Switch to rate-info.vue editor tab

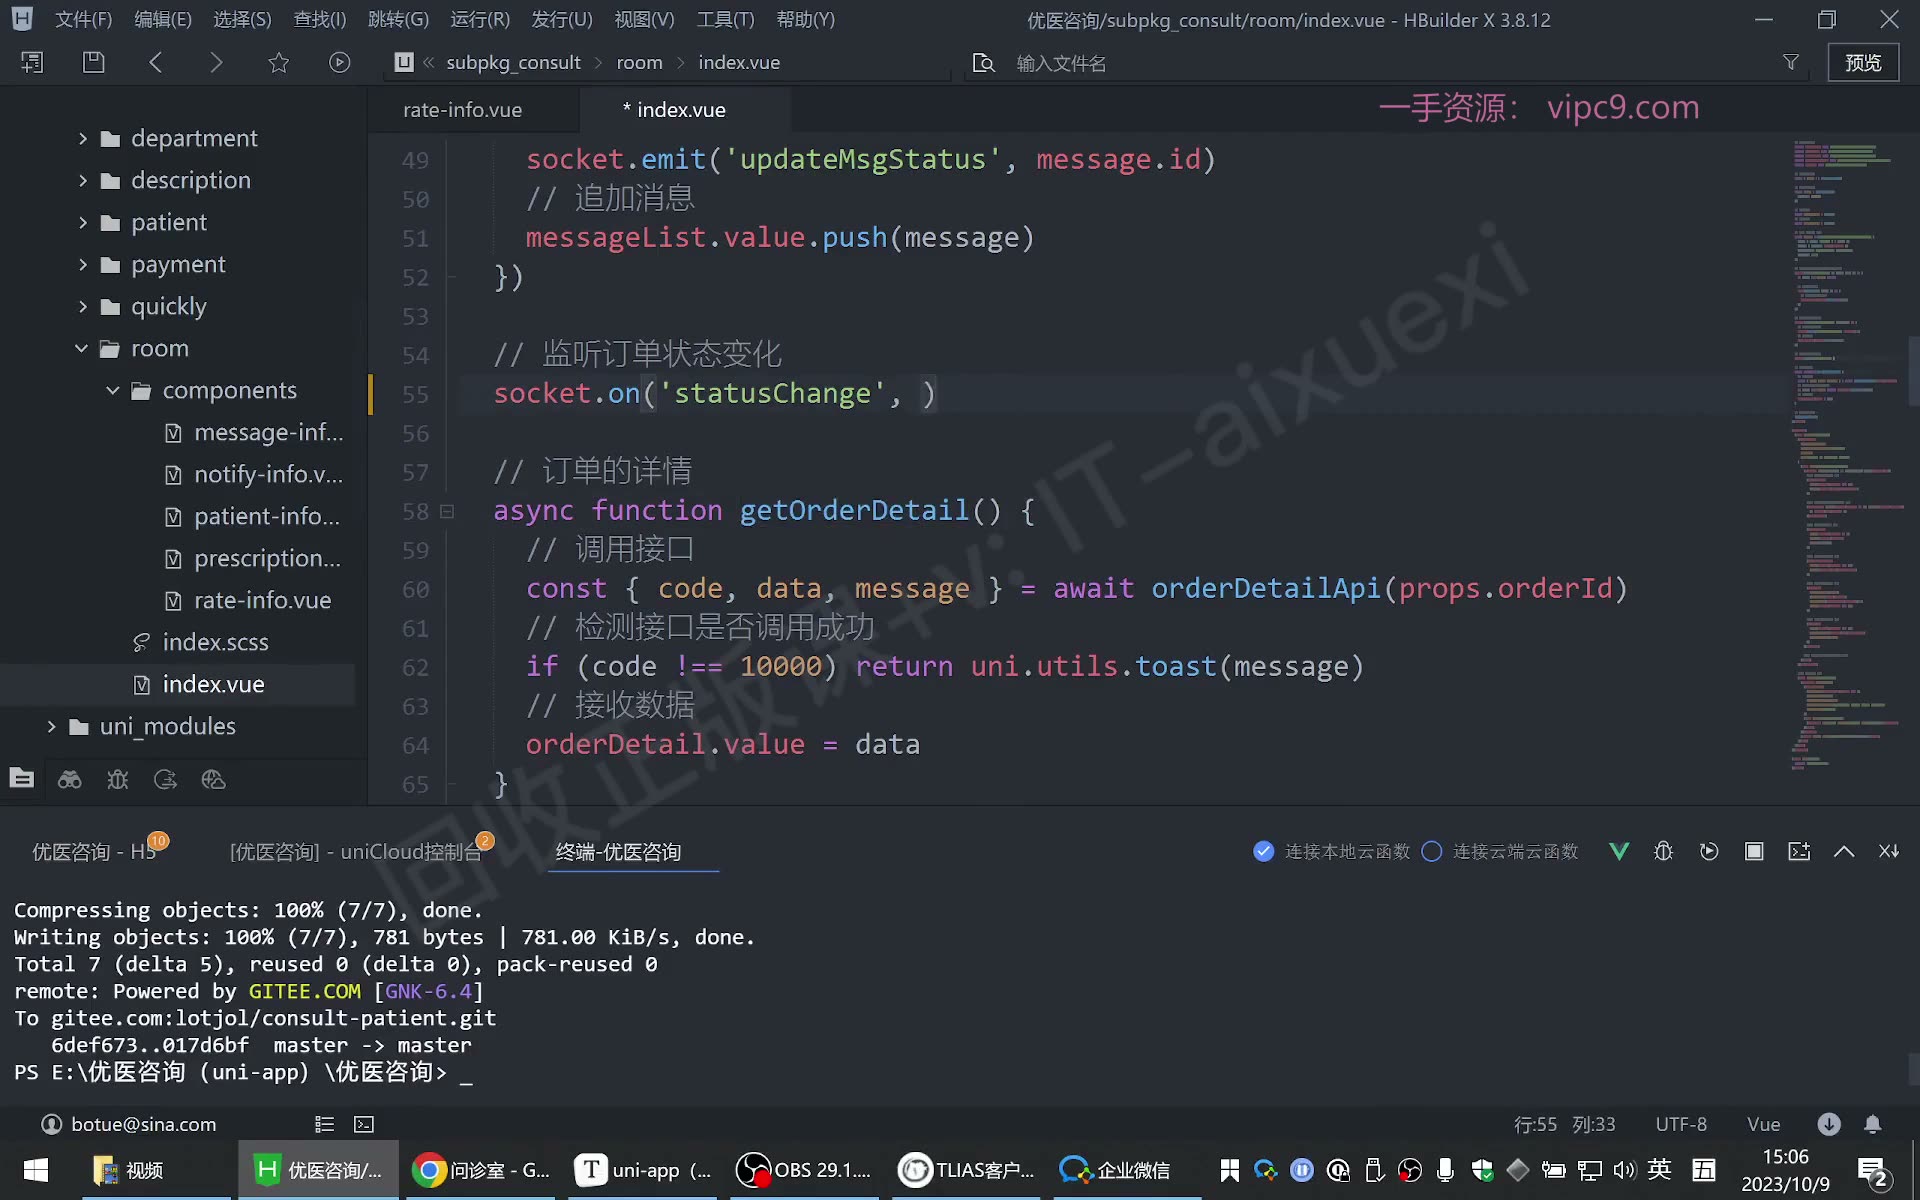point(462,110)
